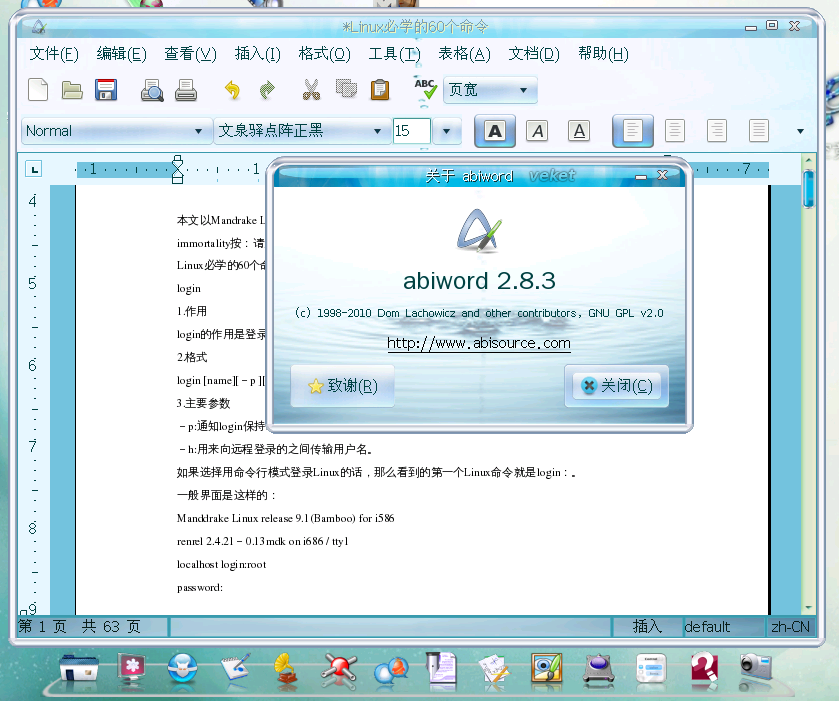The width and height of the screenshot is (839, 701).
Task: Open print preview with the magnifier icon
Action: [152, 90]
